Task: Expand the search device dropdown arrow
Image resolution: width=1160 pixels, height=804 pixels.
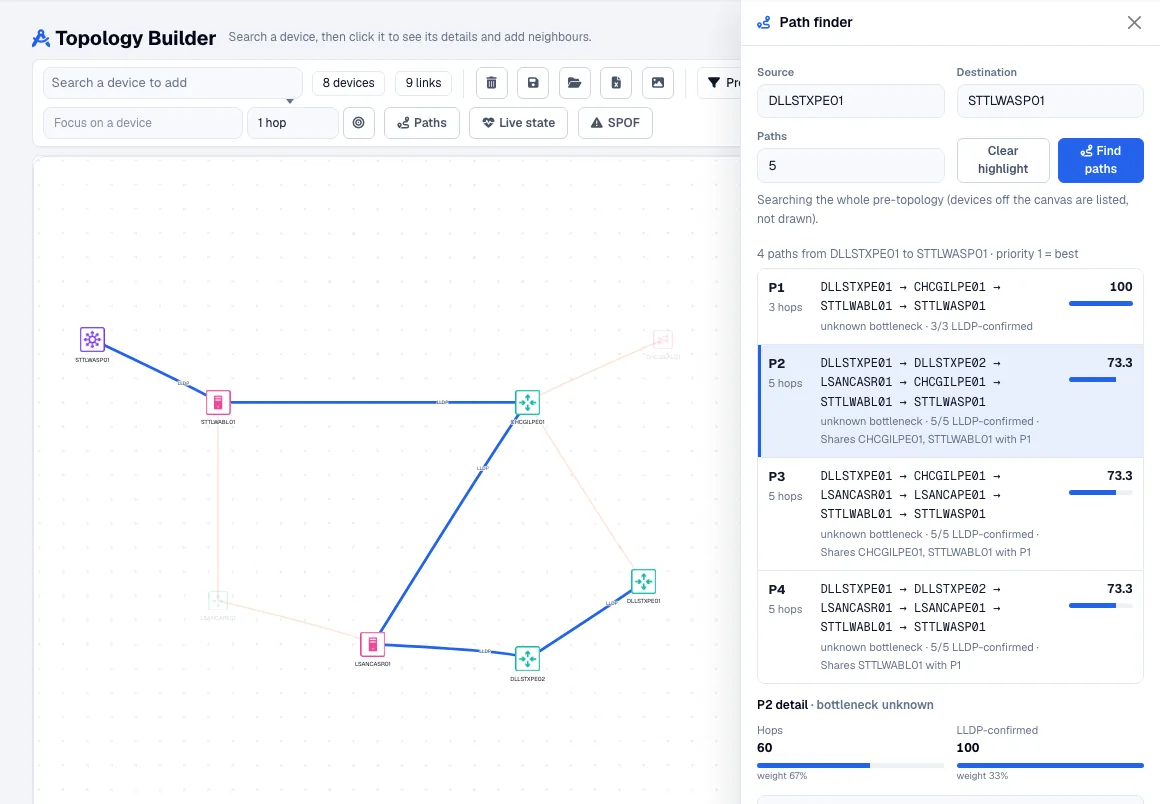Action: (x=290, y=101)
